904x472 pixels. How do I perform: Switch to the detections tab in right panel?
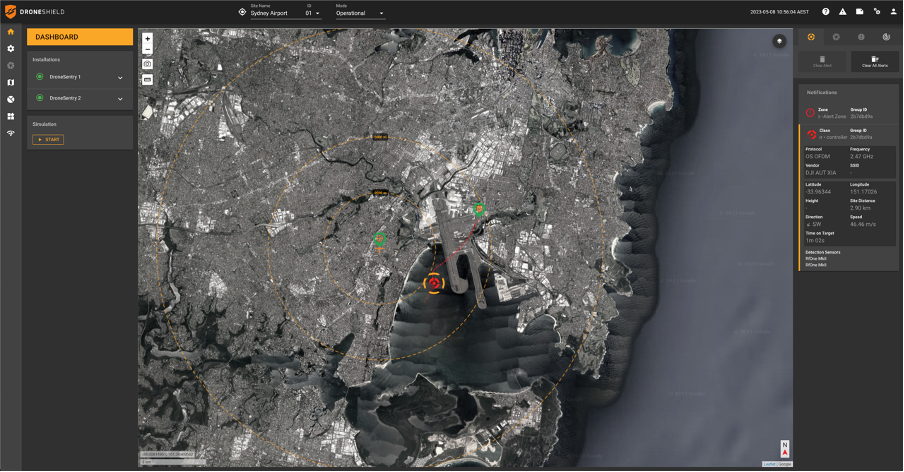pyautogui.click(x=811, y=37)
